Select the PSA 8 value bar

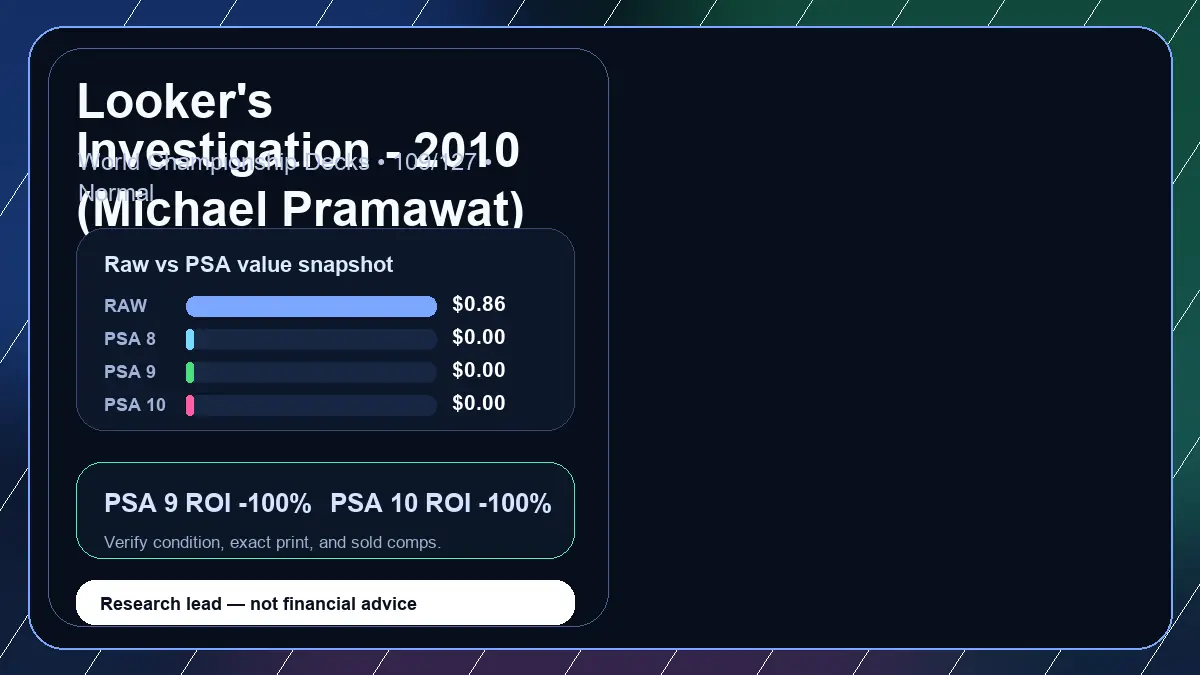[311, 339]
